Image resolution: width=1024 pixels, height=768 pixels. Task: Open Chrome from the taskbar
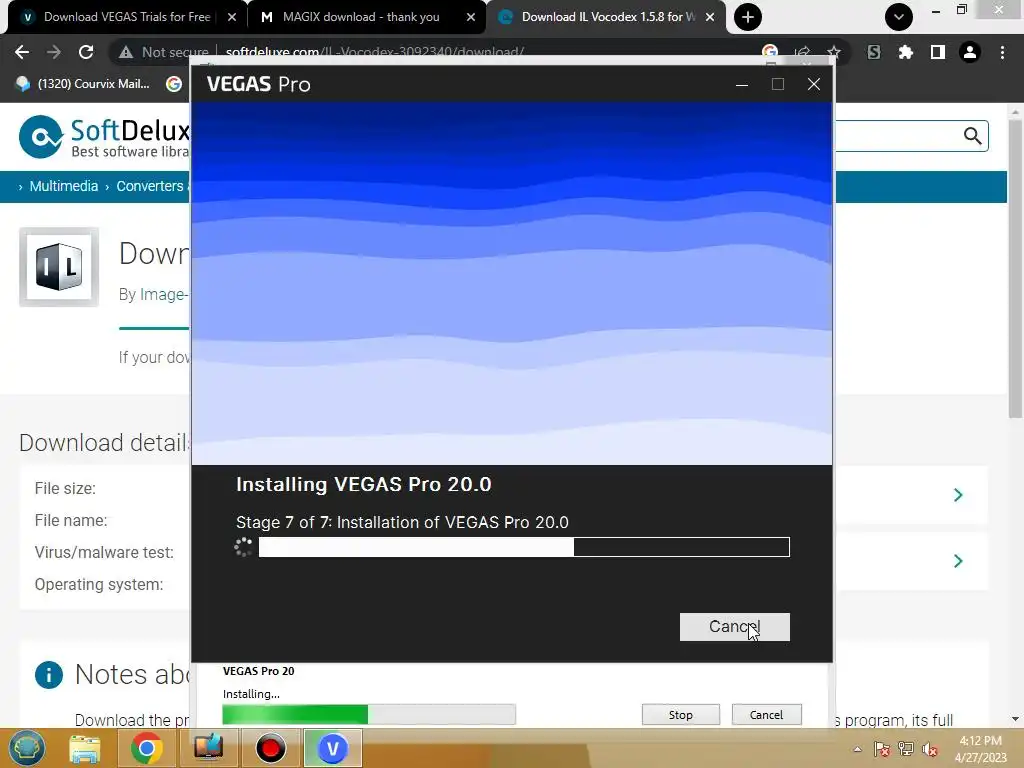147,748
